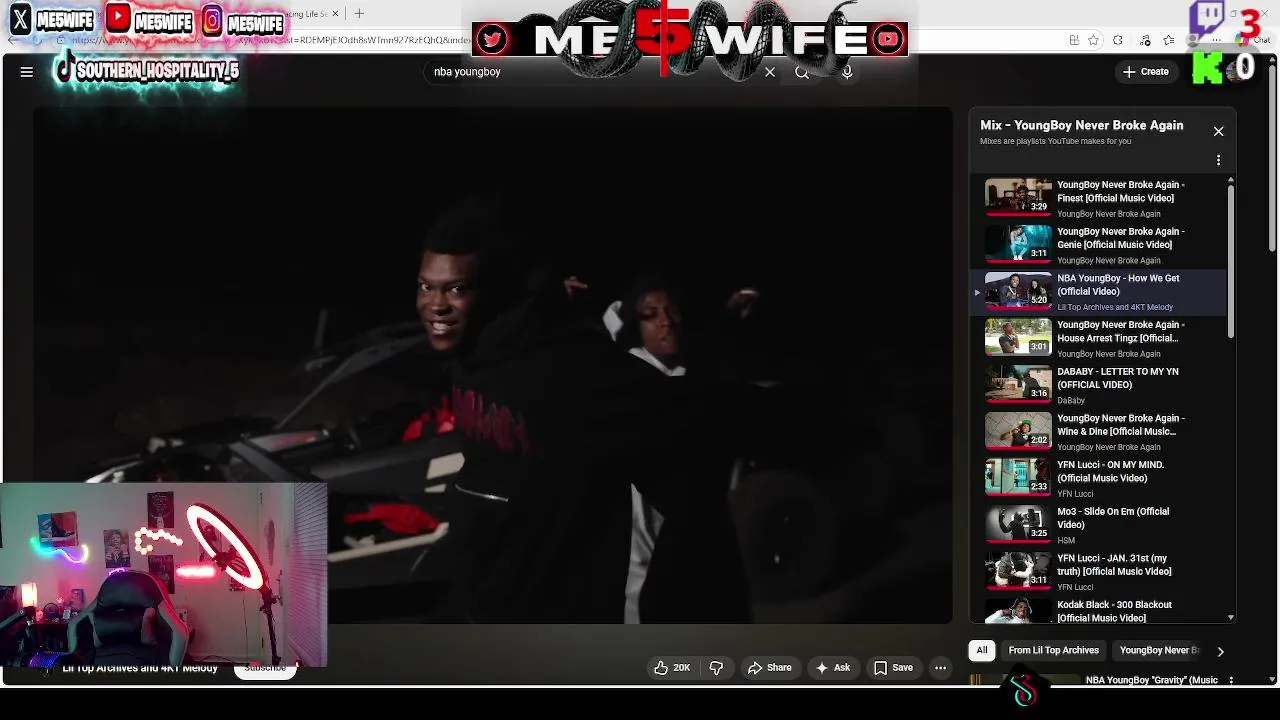Open YFN Lucci 'JAN. 31st' thumbnail
This screenshot has height=720, width=1280.
point(1018,571)
